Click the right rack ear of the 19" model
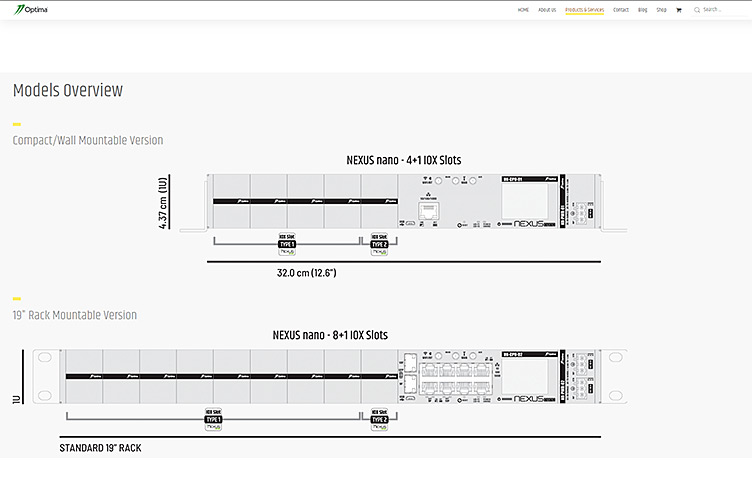The height and width of the screenshot is (480, 752). click(615, 376)
